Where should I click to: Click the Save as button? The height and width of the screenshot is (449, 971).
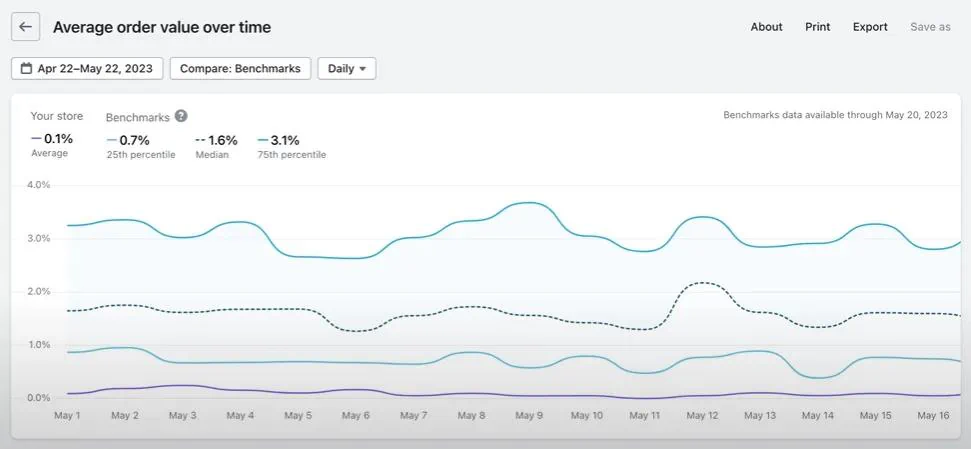point(930,27)
